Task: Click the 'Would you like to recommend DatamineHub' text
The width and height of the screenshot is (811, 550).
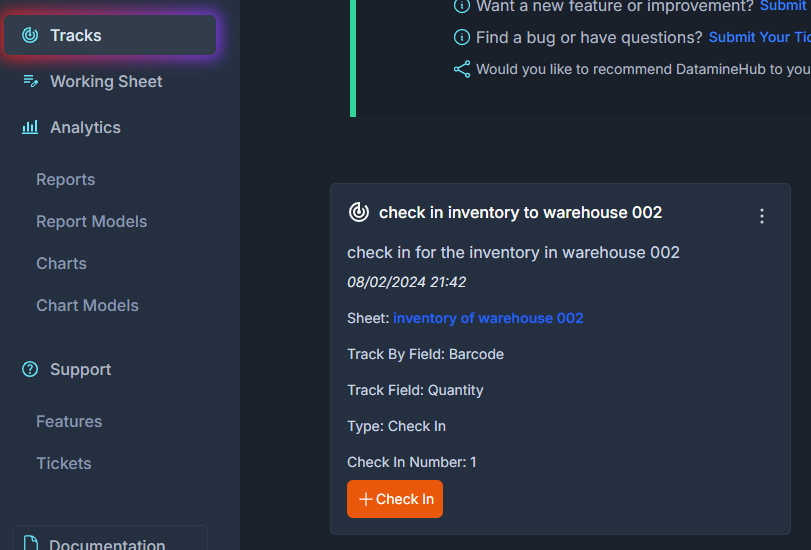Action: tap(643, 69)
